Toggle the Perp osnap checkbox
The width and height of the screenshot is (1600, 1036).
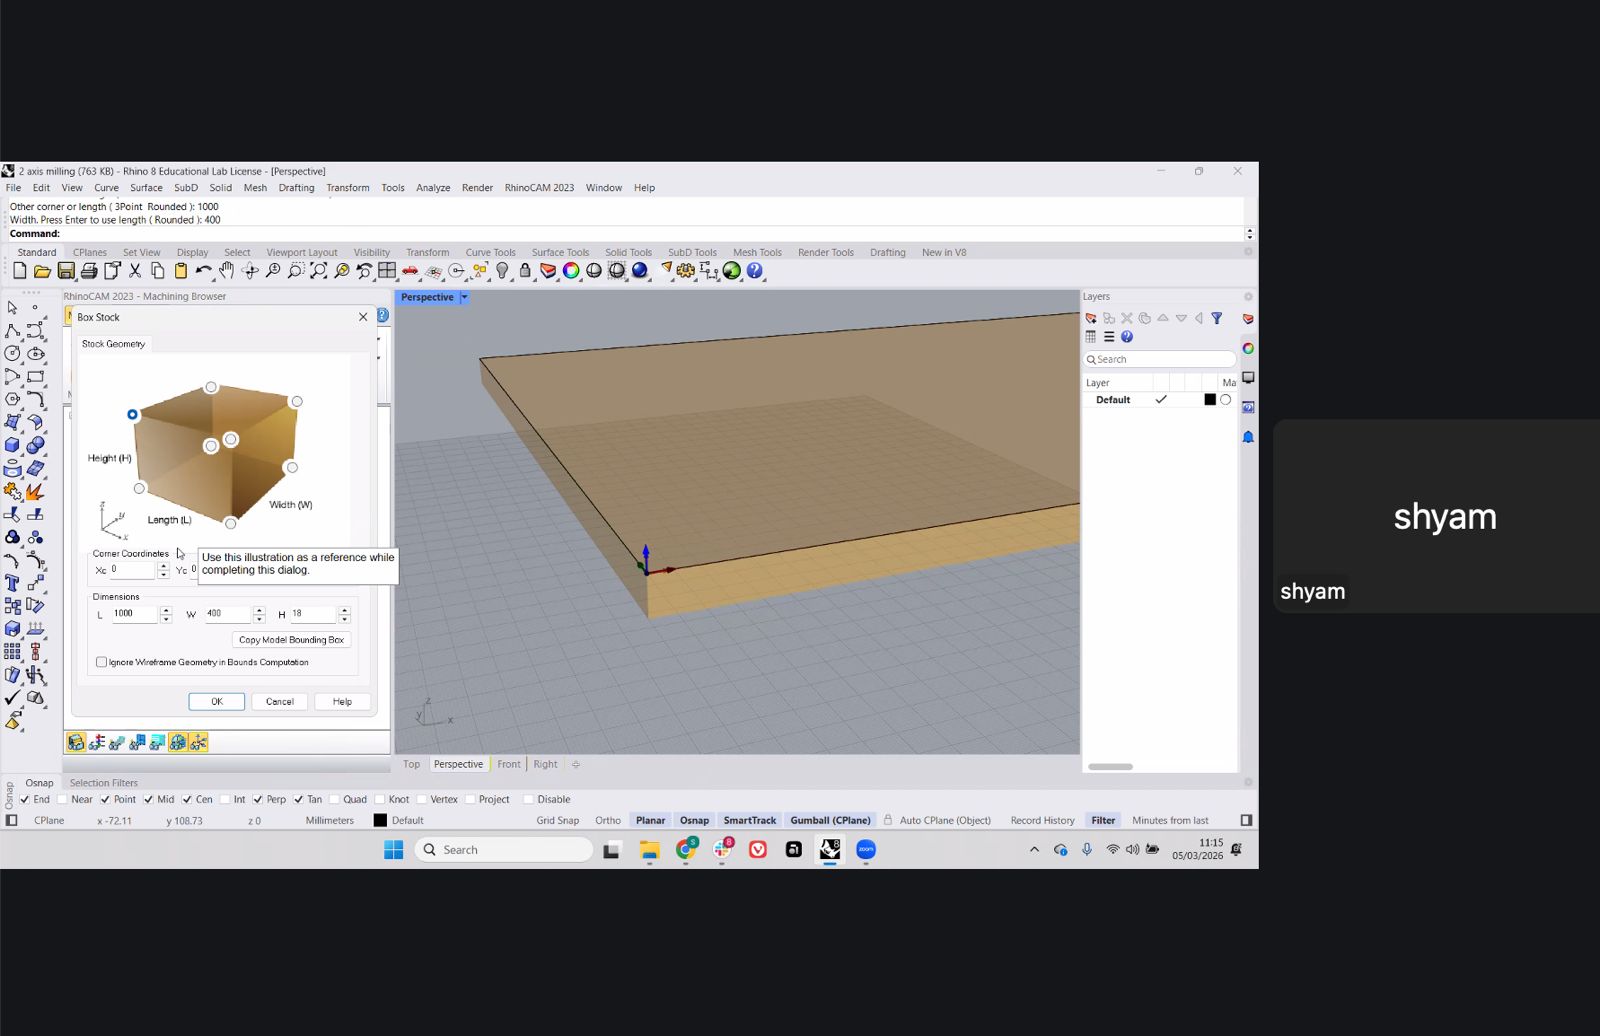(x=258, y=799)
